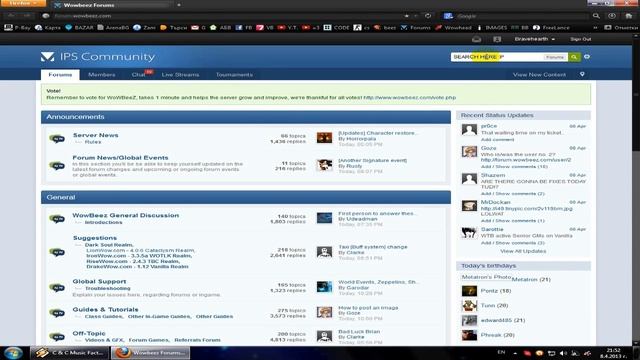Click the browser home icon

tap(629, 16)
